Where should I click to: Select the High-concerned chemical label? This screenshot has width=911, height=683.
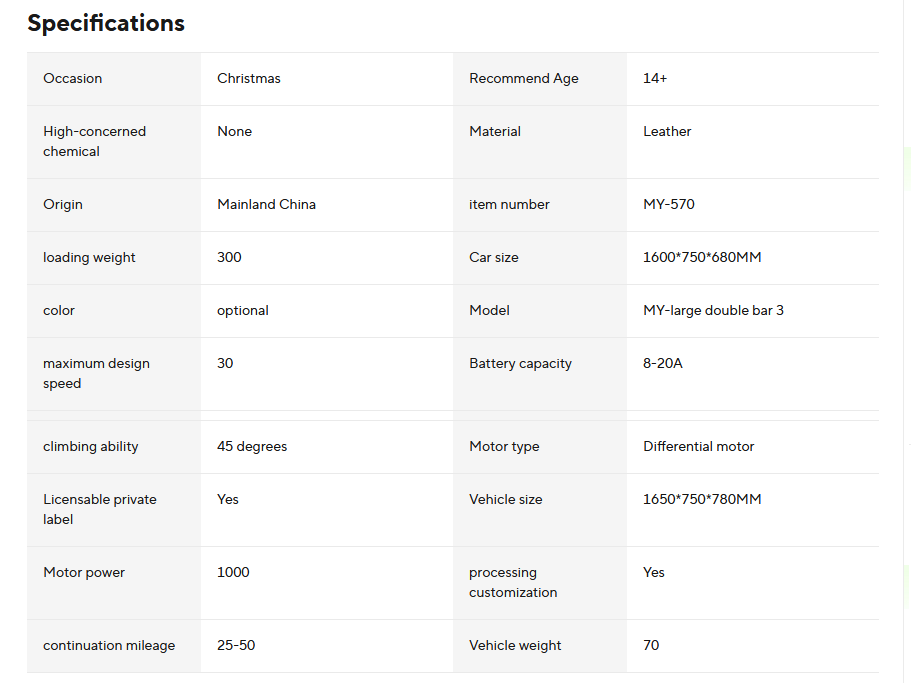(94, 141)
